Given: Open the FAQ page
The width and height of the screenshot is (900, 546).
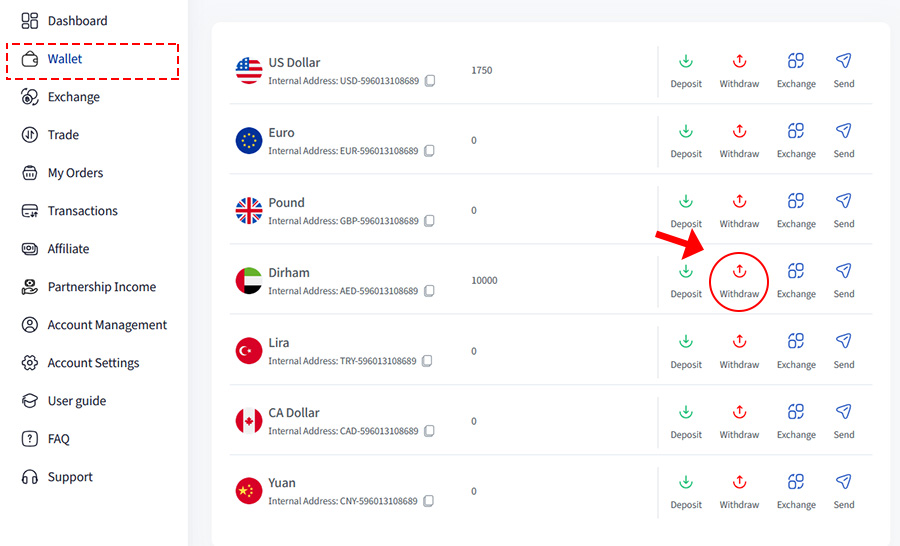Looking at the screenshot, I should point(58,439).
